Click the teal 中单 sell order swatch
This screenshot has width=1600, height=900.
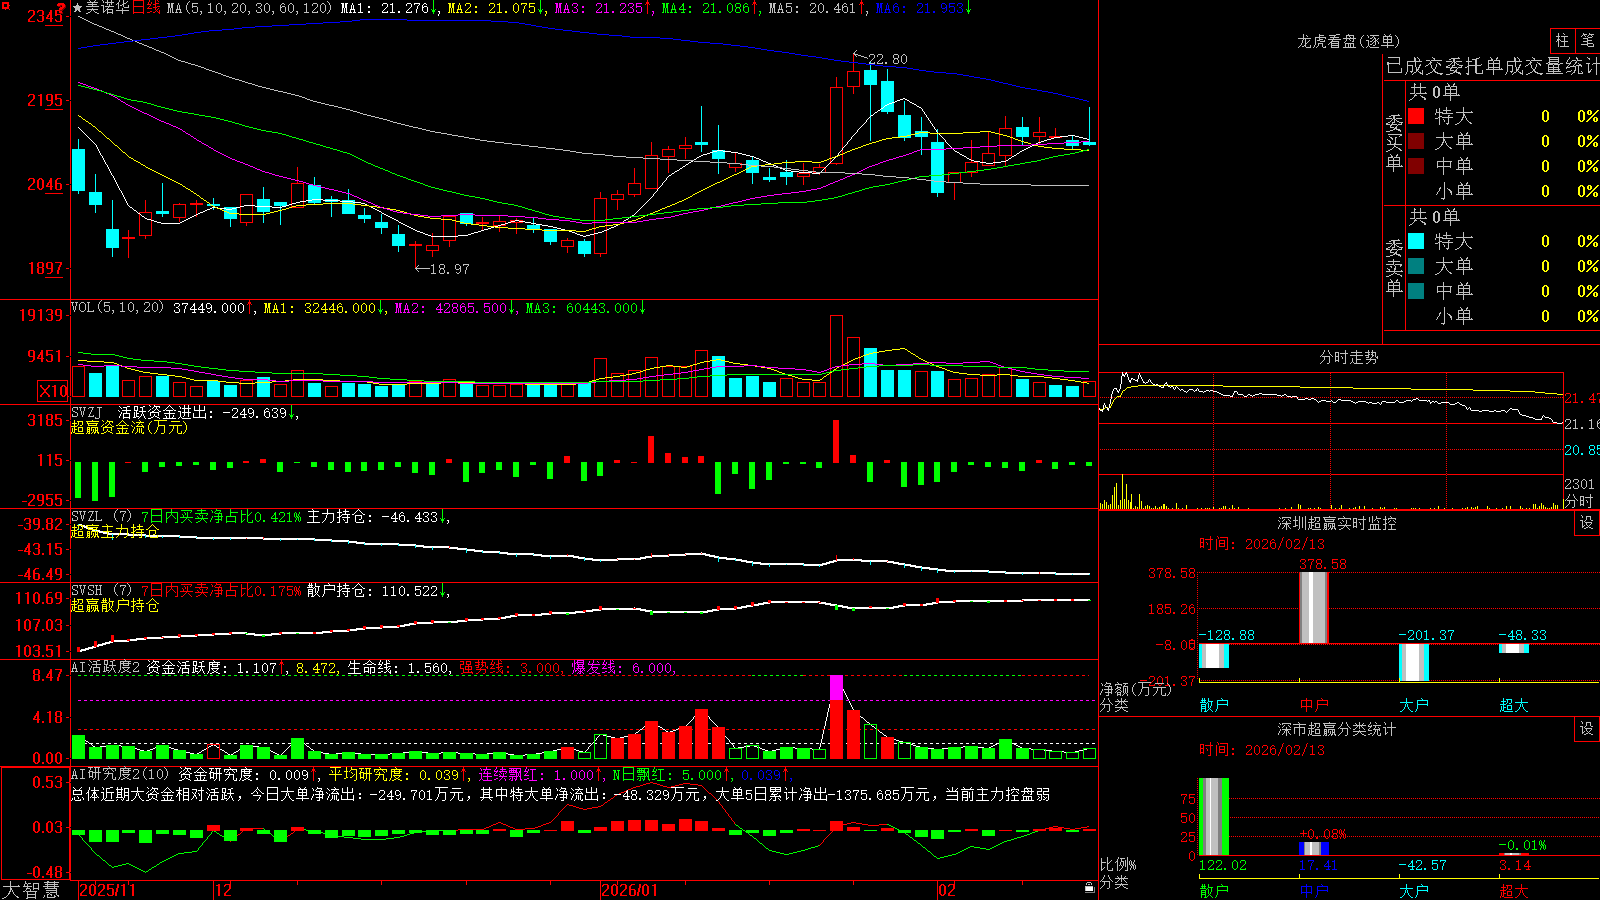1416,291
